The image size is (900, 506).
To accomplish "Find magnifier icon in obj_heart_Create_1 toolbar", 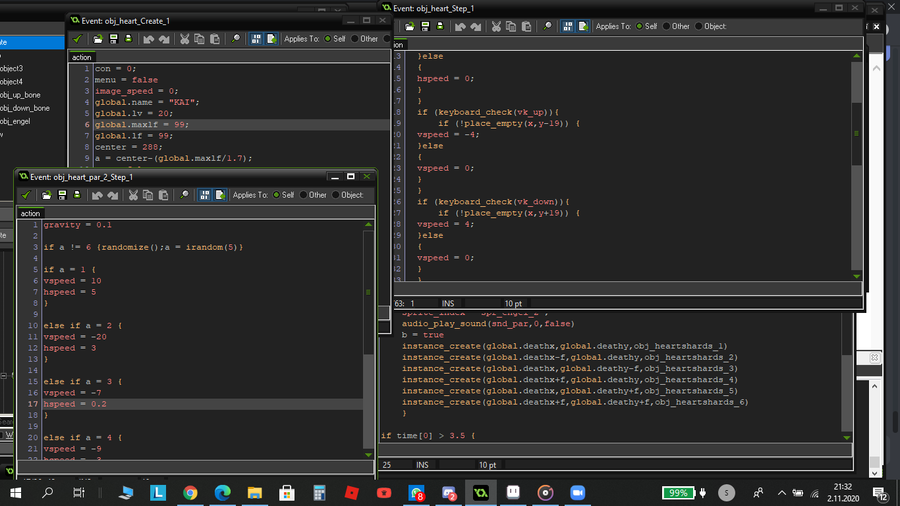I will [x=235, y=39].
